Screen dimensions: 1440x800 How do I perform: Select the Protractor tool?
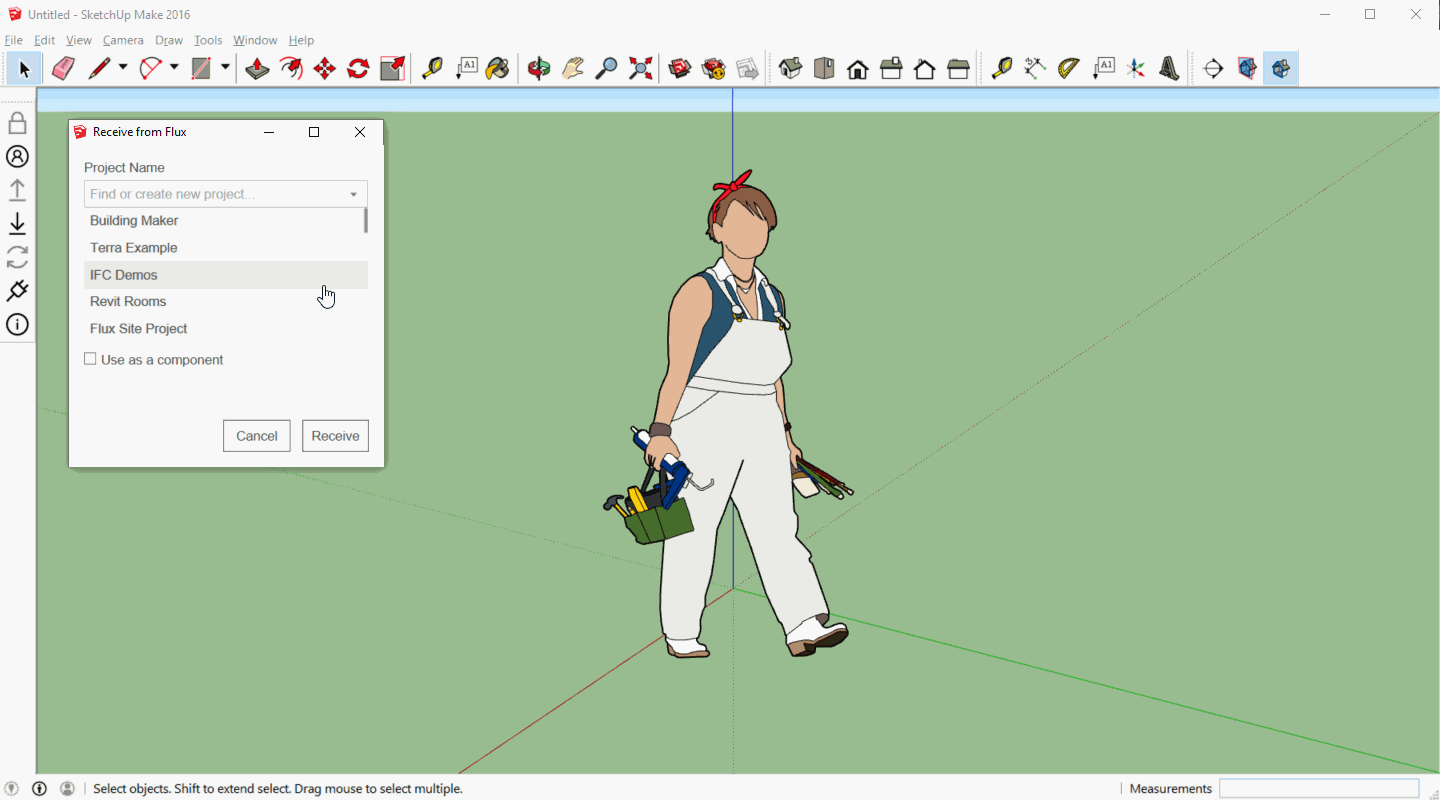click(x=1069, y=68)
